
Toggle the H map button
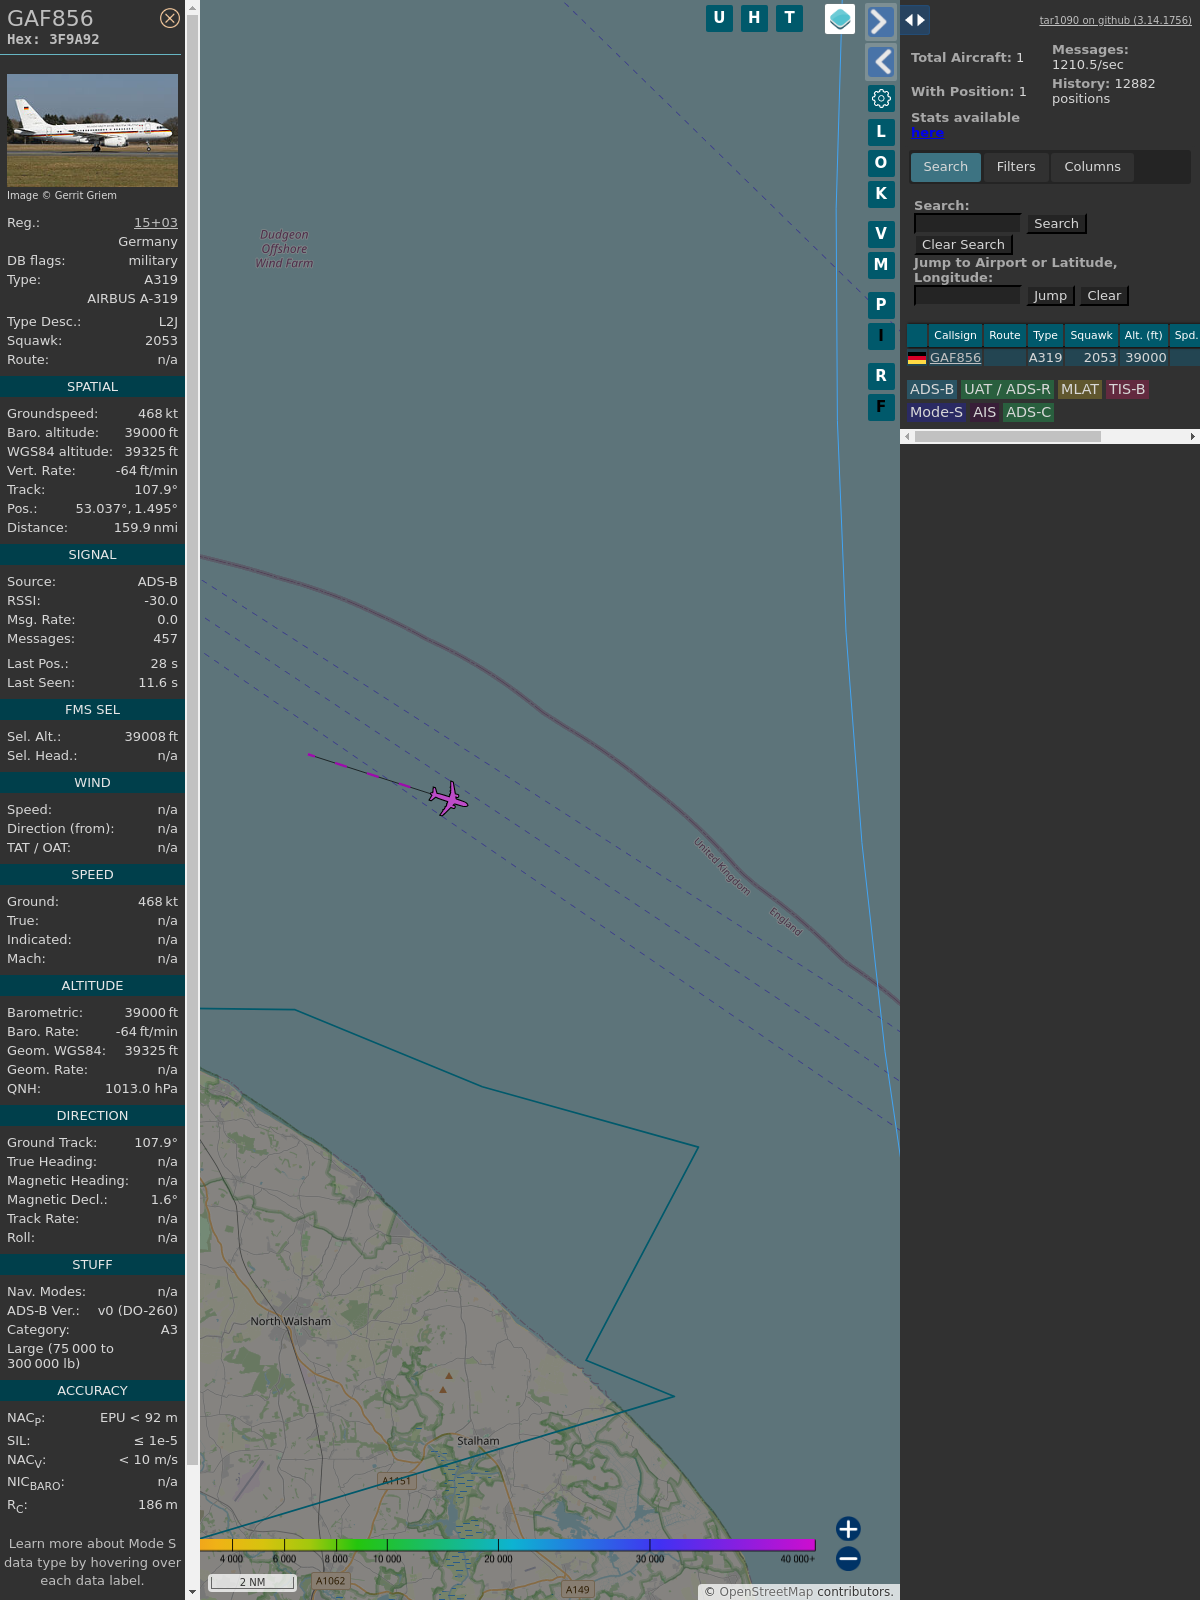tap(754, 18)
